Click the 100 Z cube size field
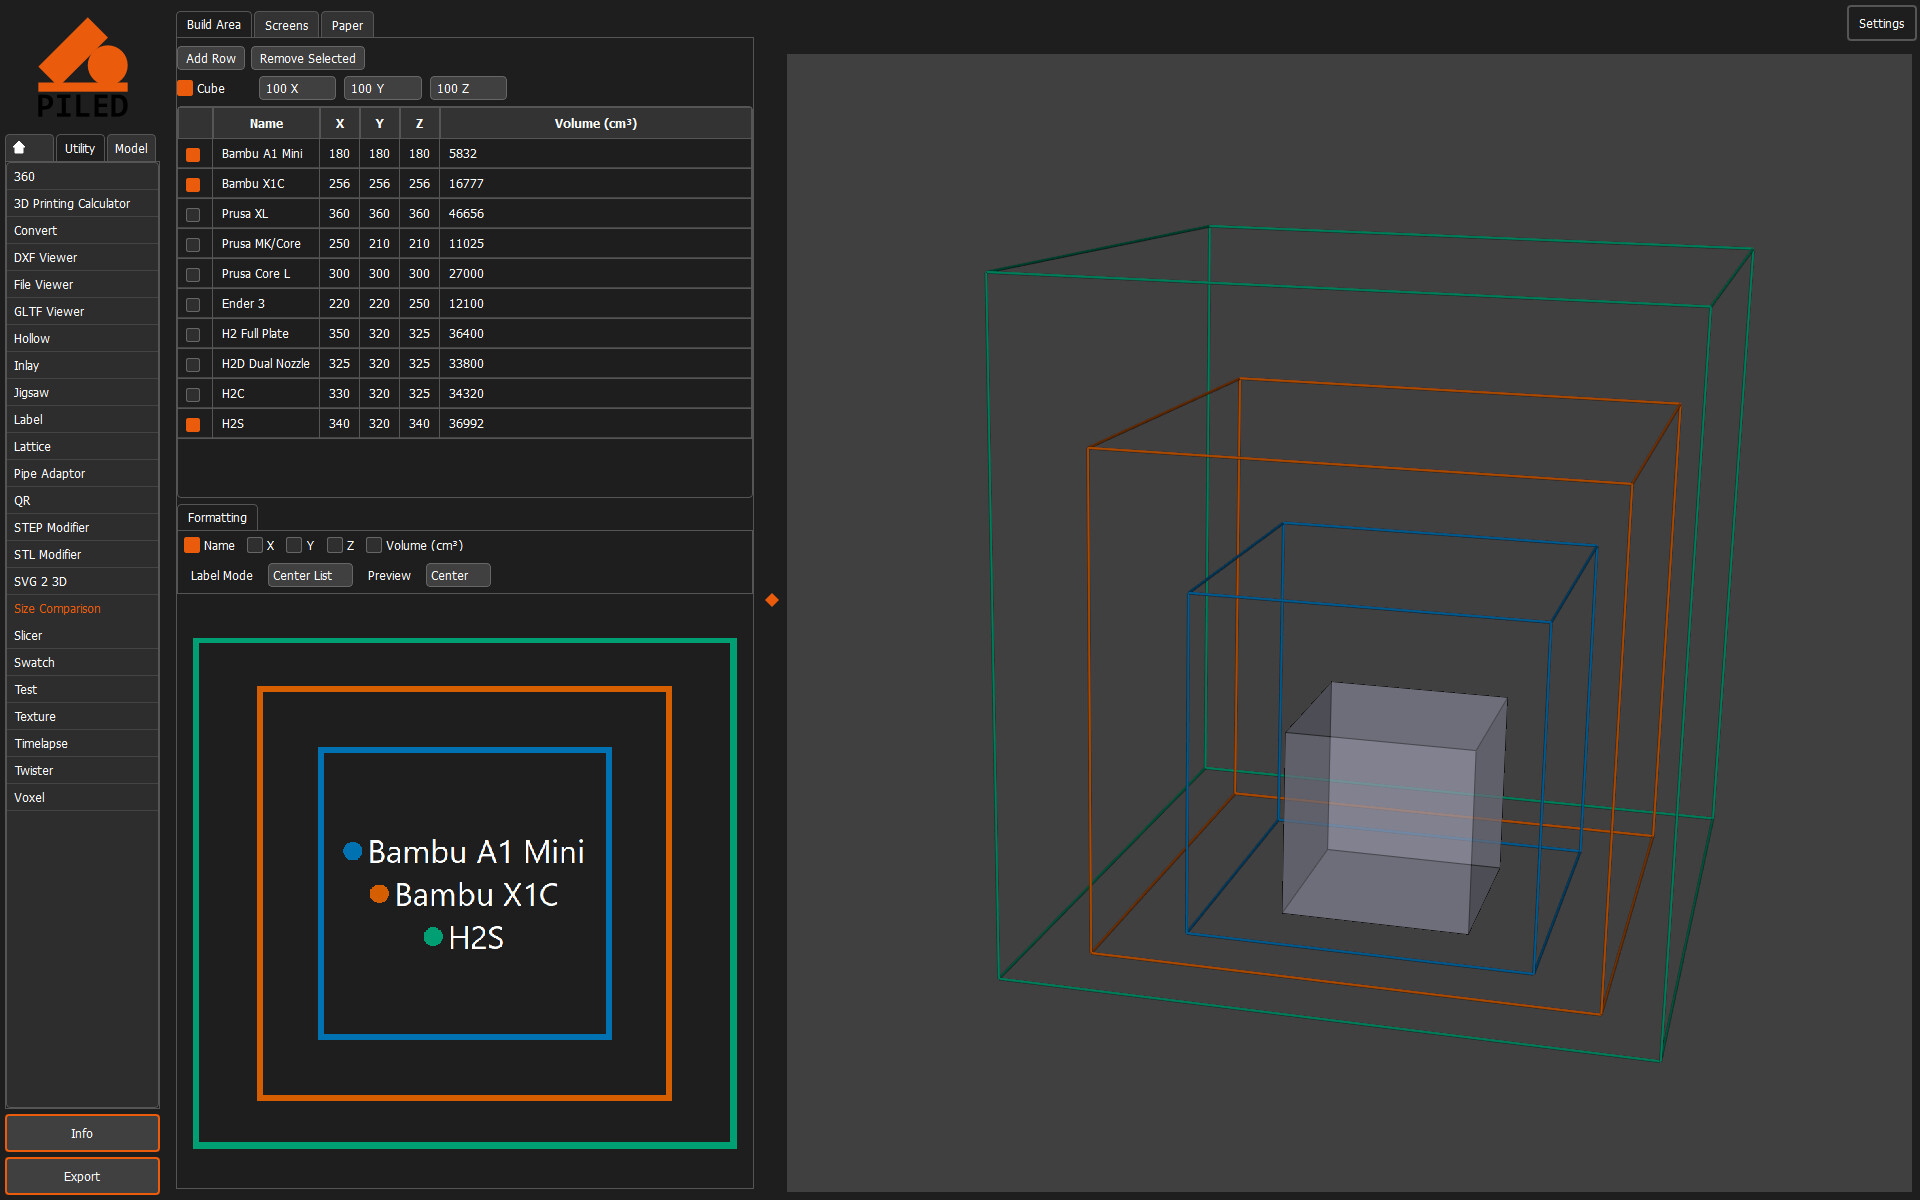This screenshot has width=1920, height=1200. pyautogui.click(x=468, y=88)
